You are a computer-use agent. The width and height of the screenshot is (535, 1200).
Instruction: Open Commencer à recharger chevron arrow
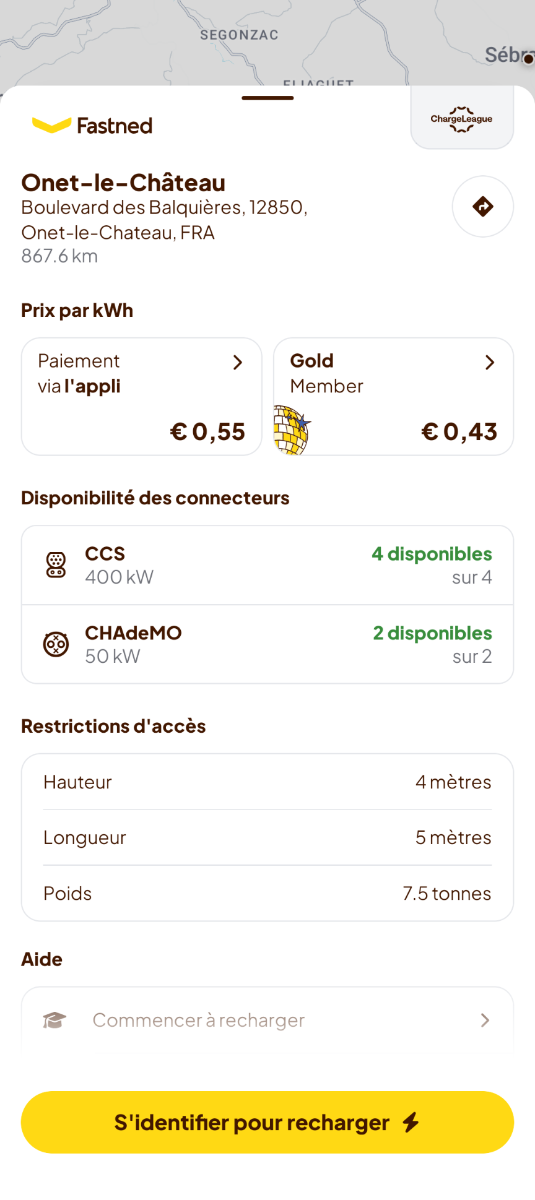(485, 1020)
